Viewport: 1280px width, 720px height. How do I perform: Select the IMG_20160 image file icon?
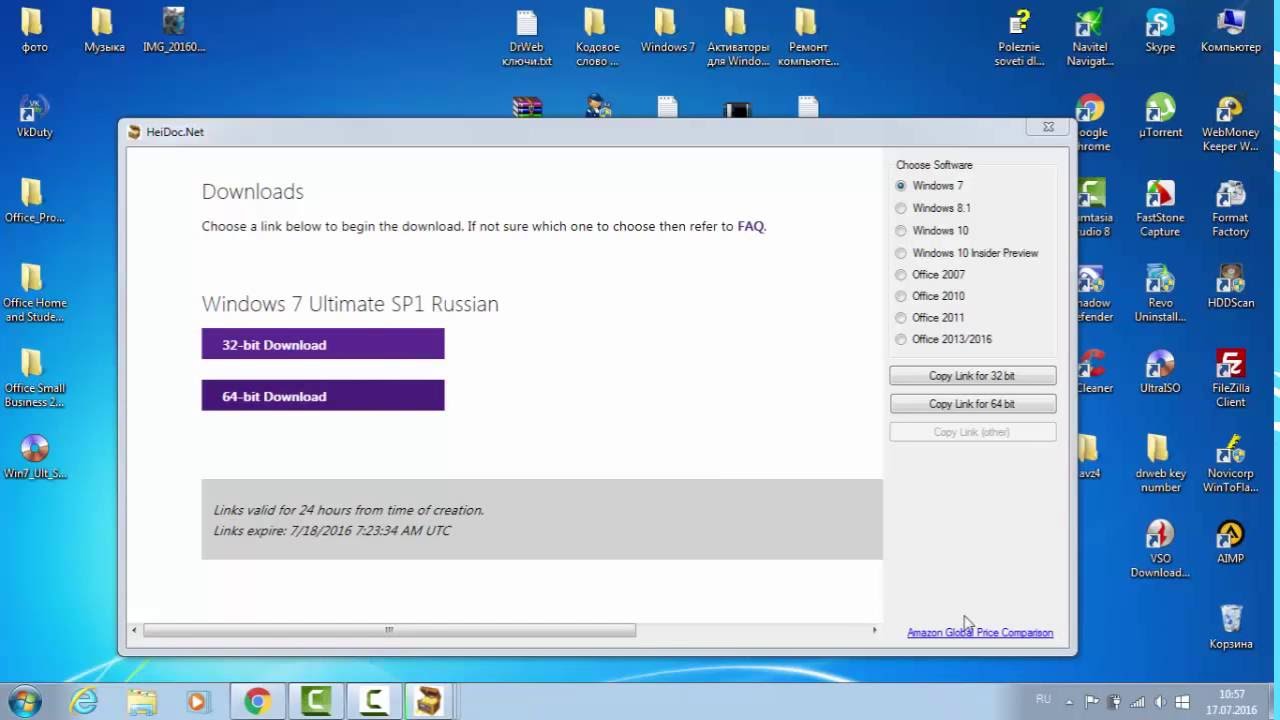[174, 30]
